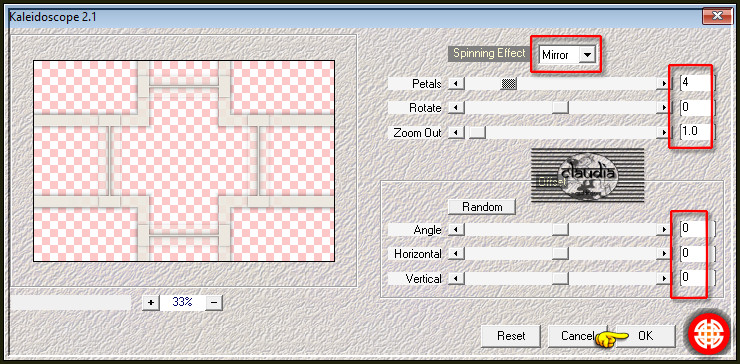Zoom out preview with minus button
The width and height of the screenshot is (740, 364).
coord(214,302)
